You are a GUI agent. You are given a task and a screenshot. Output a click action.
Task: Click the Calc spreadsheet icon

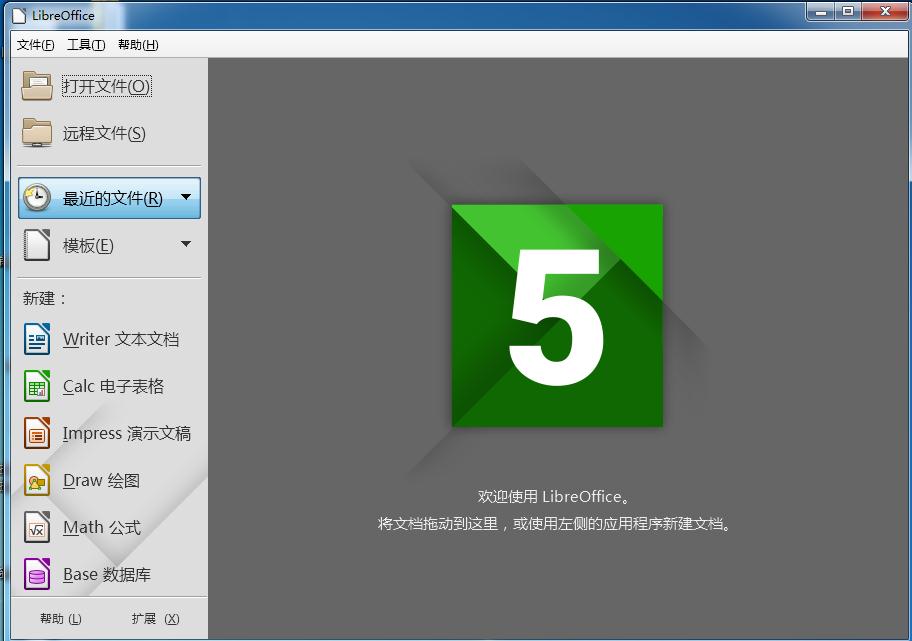(37, 386)
